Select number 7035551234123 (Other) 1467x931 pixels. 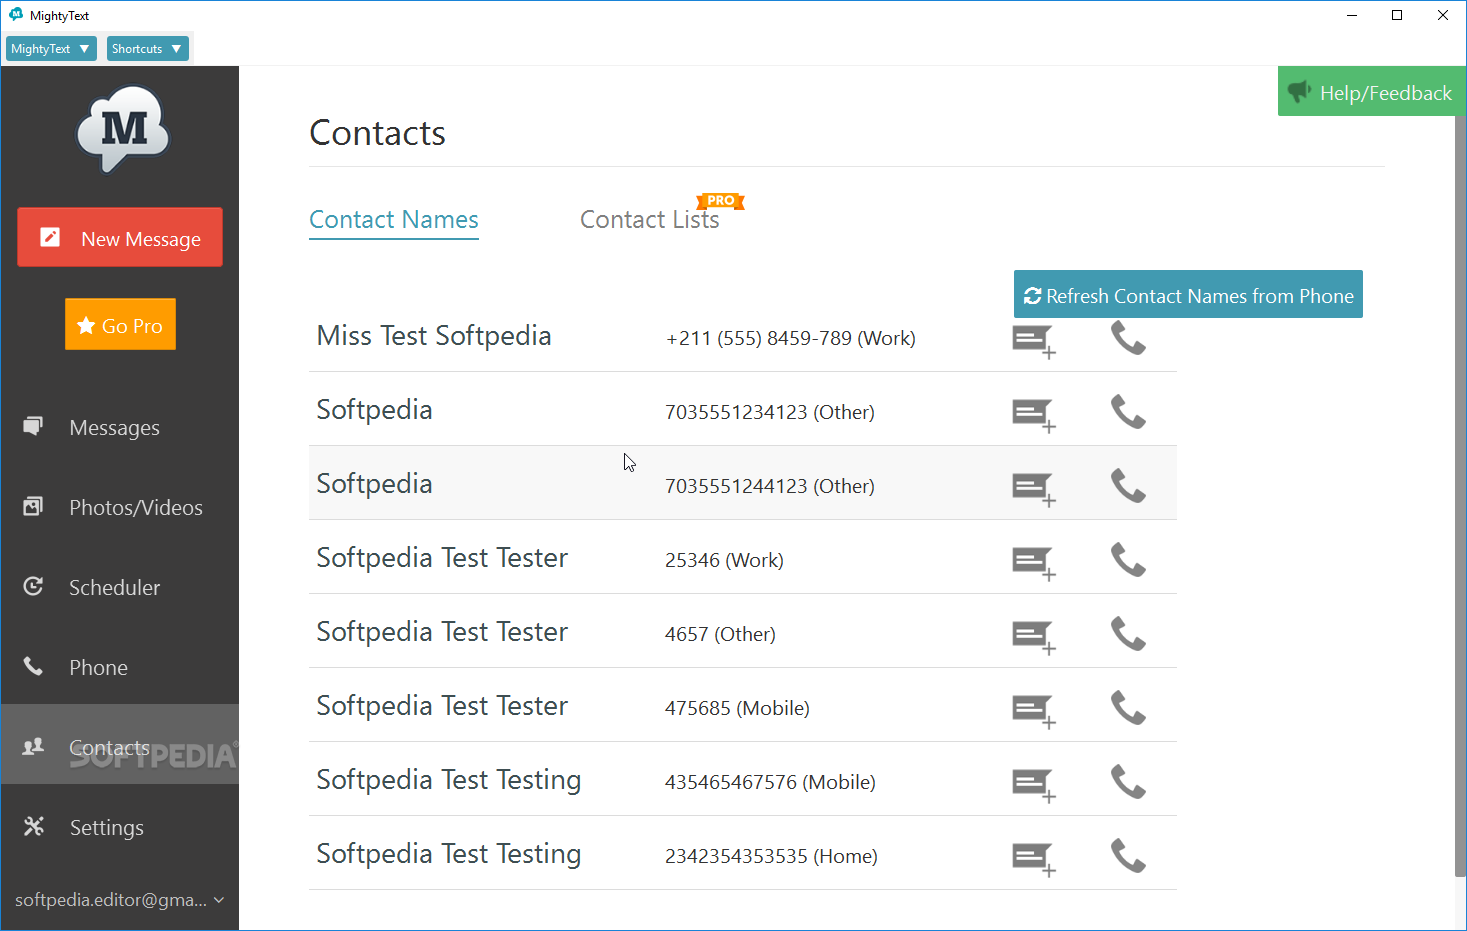pos(770,412)
